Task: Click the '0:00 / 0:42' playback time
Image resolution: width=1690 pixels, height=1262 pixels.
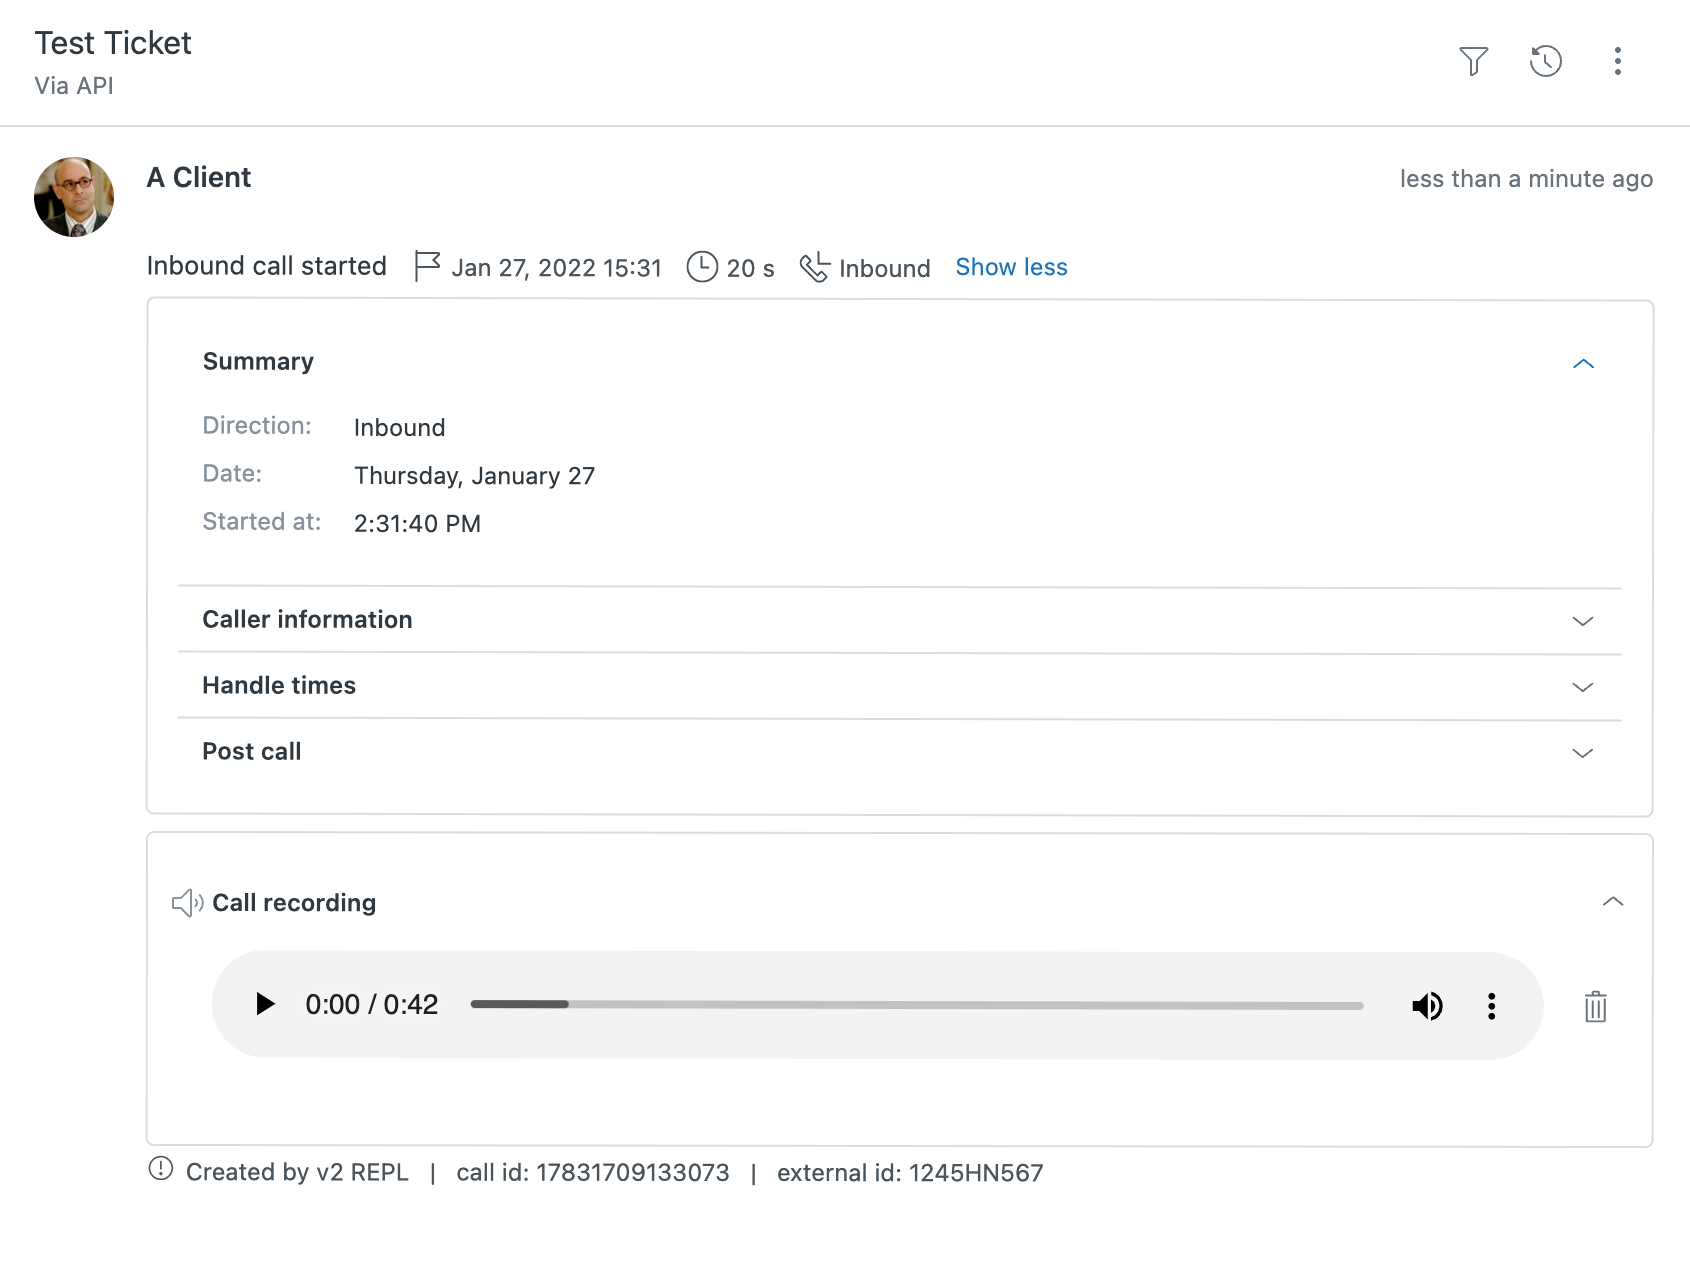Action: pos(372,1004)
